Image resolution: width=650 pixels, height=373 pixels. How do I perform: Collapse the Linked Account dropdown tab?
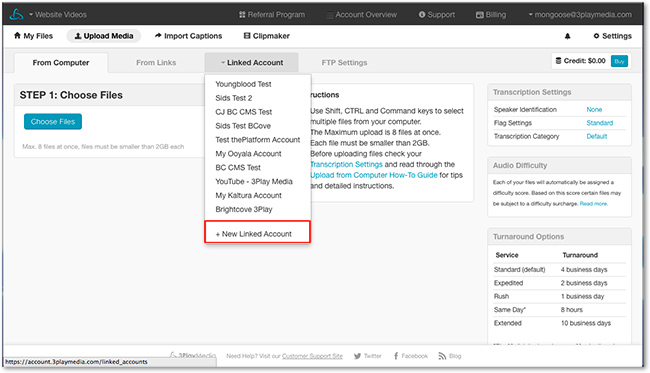tap(251, 63)
